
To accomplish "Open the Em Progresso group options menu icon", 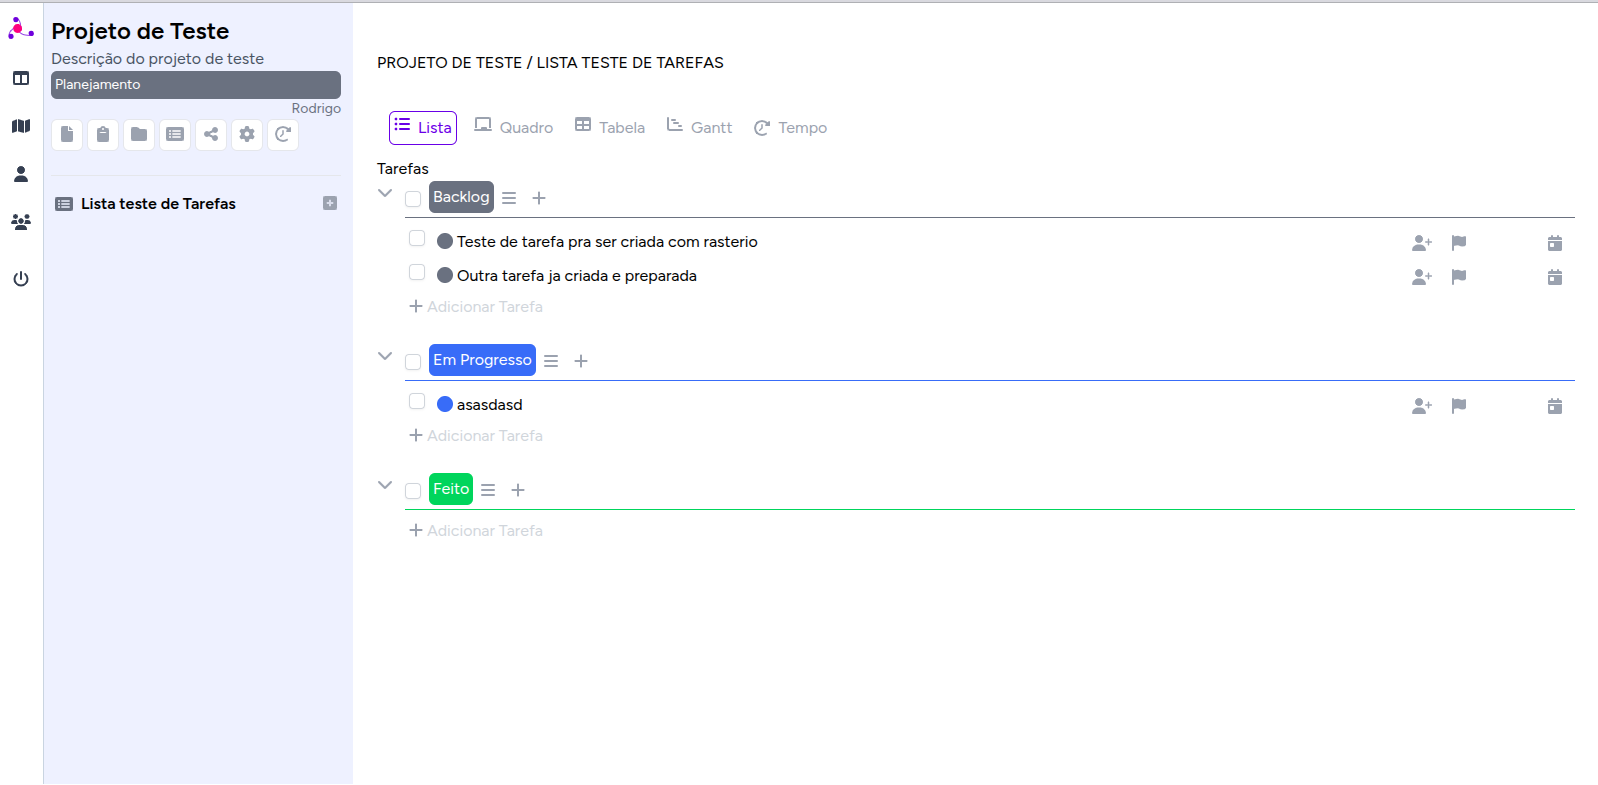I will click(x=551, y=361).
